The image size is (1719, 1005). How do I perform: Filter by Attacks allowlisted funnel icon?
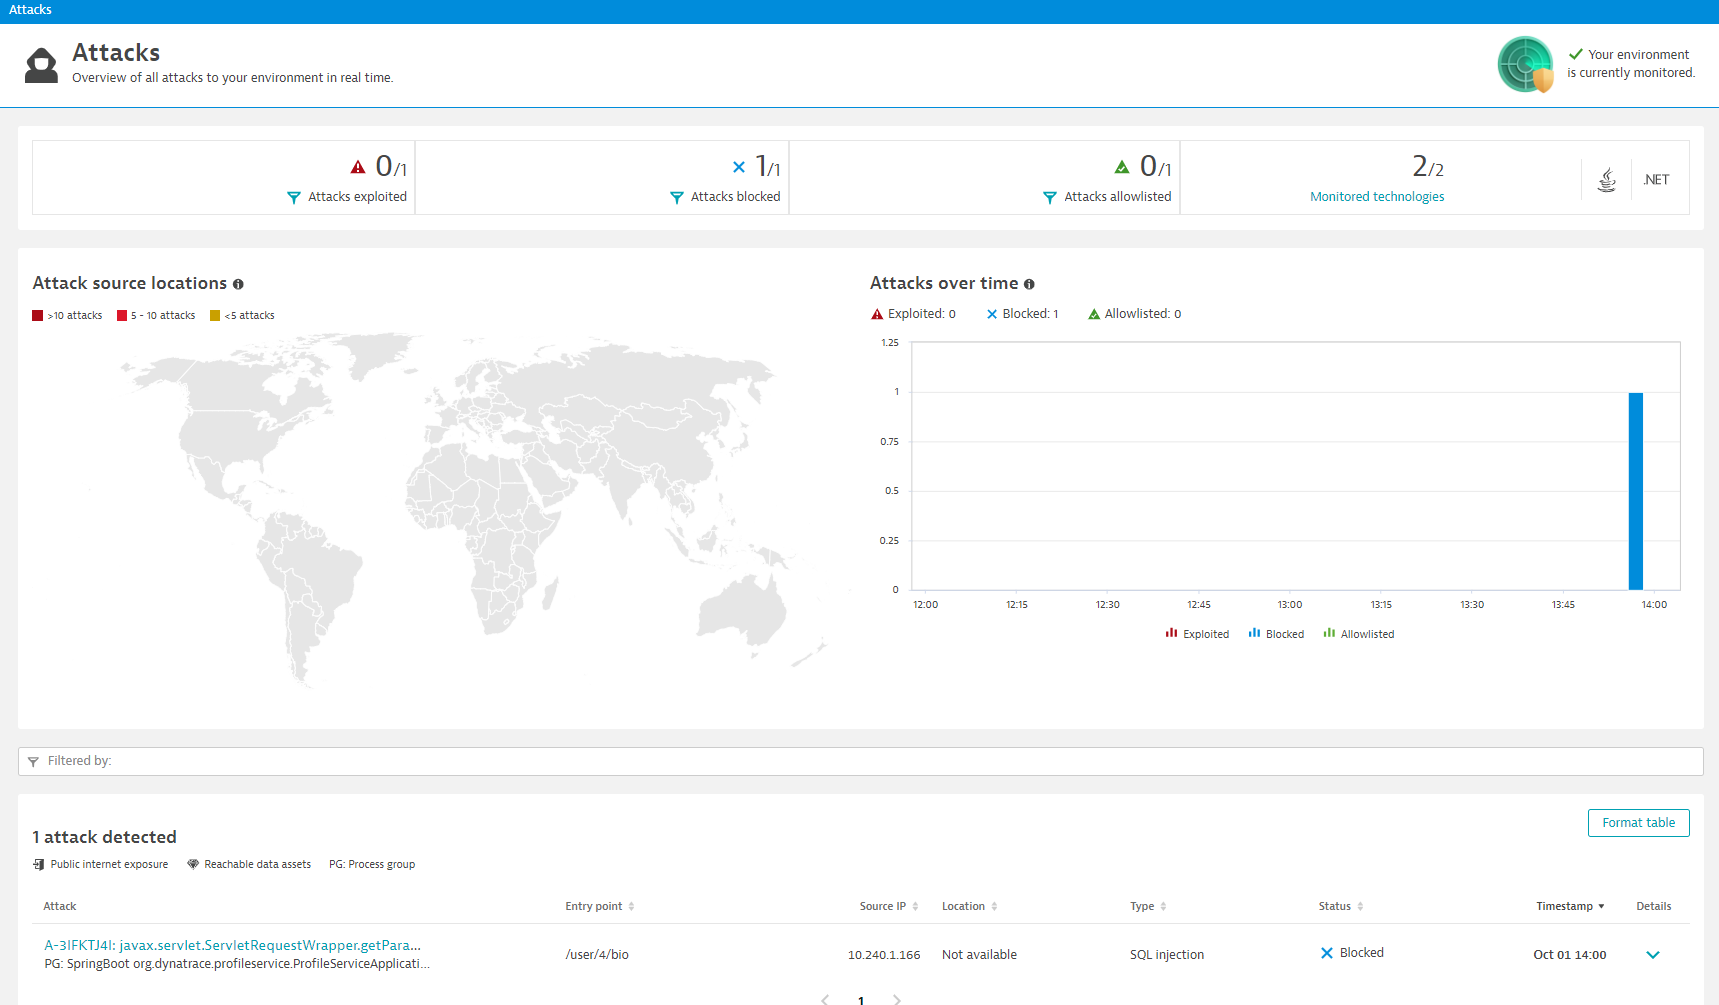click(x=1049, y=198)
